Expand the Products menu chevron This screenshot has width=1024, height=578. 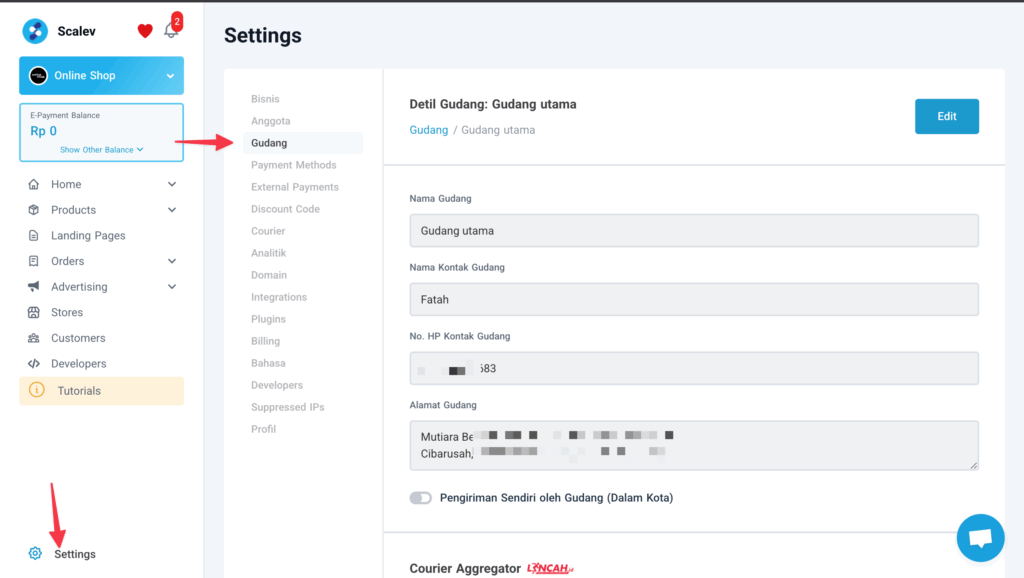click(172, 210)
